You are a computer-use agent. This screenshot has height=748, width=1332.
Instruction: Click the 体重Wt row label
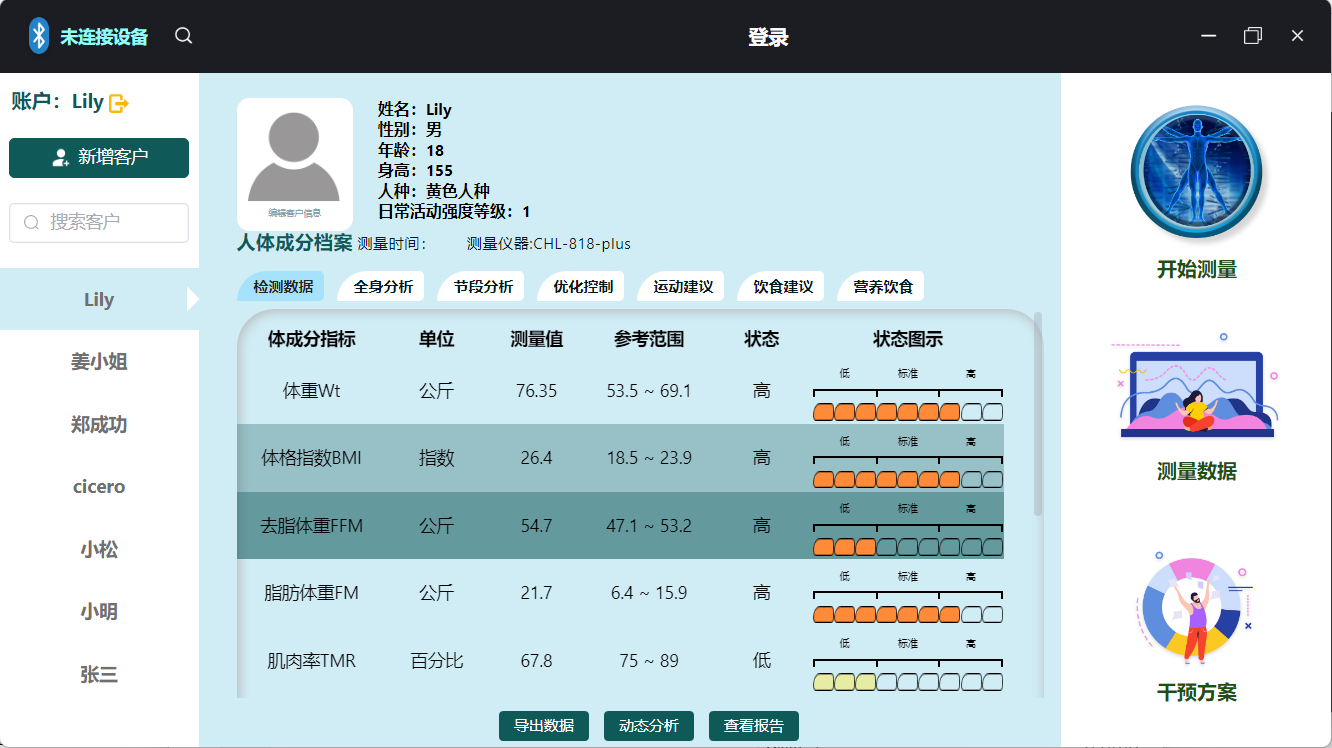(312, 391)
